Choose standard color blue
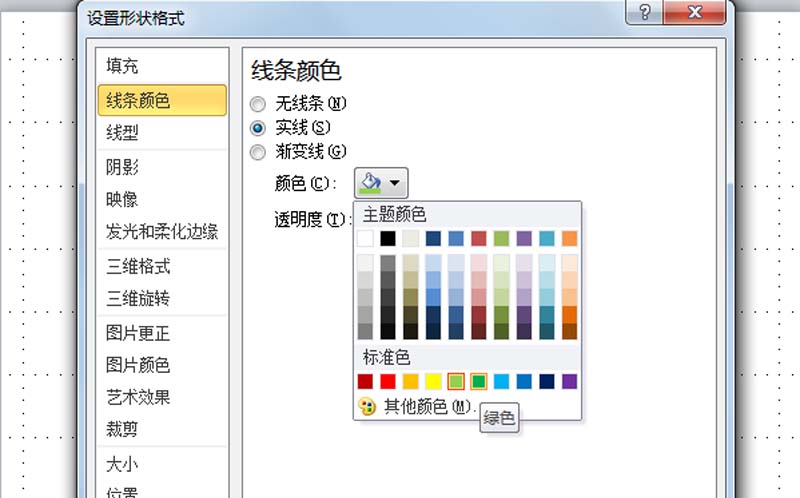The image size is (800, 498). coord(524,381)
